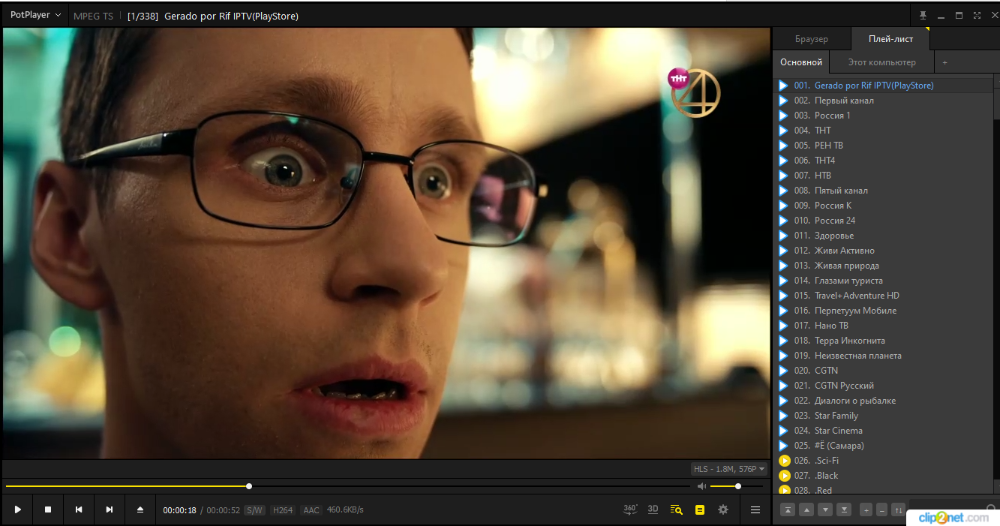This screenshot has height=526, width=1000.
Task: Click the Play button in control bar
Action: 18,509
